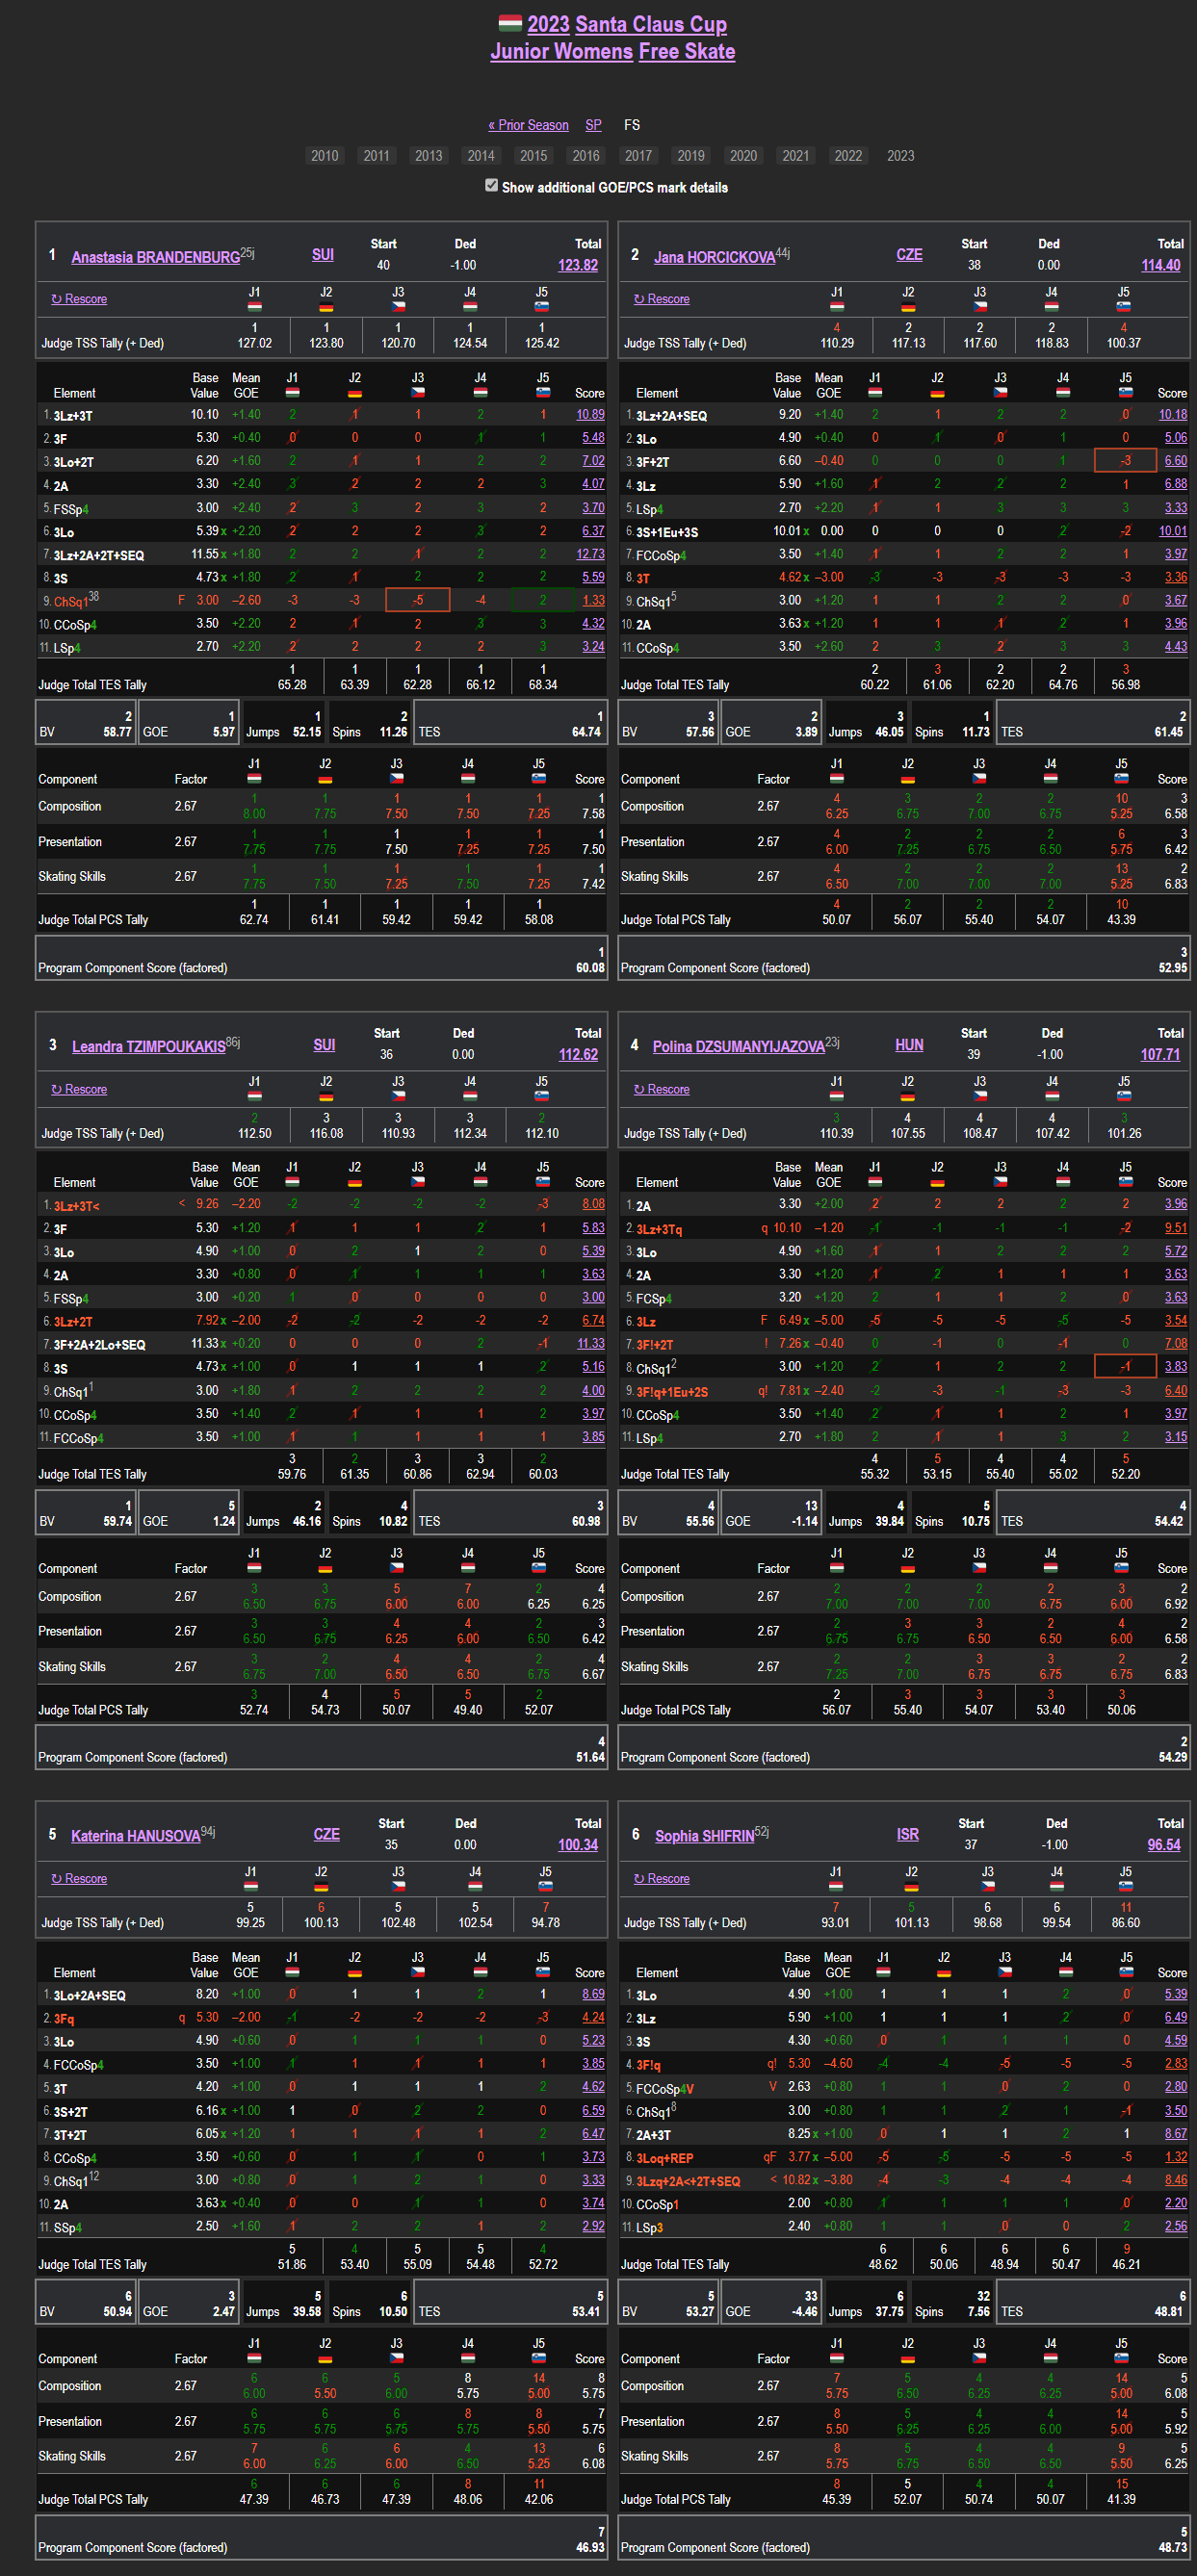Click the SUI country link for Tzimpoukakis
1197x2576 pixels.
324,1044
